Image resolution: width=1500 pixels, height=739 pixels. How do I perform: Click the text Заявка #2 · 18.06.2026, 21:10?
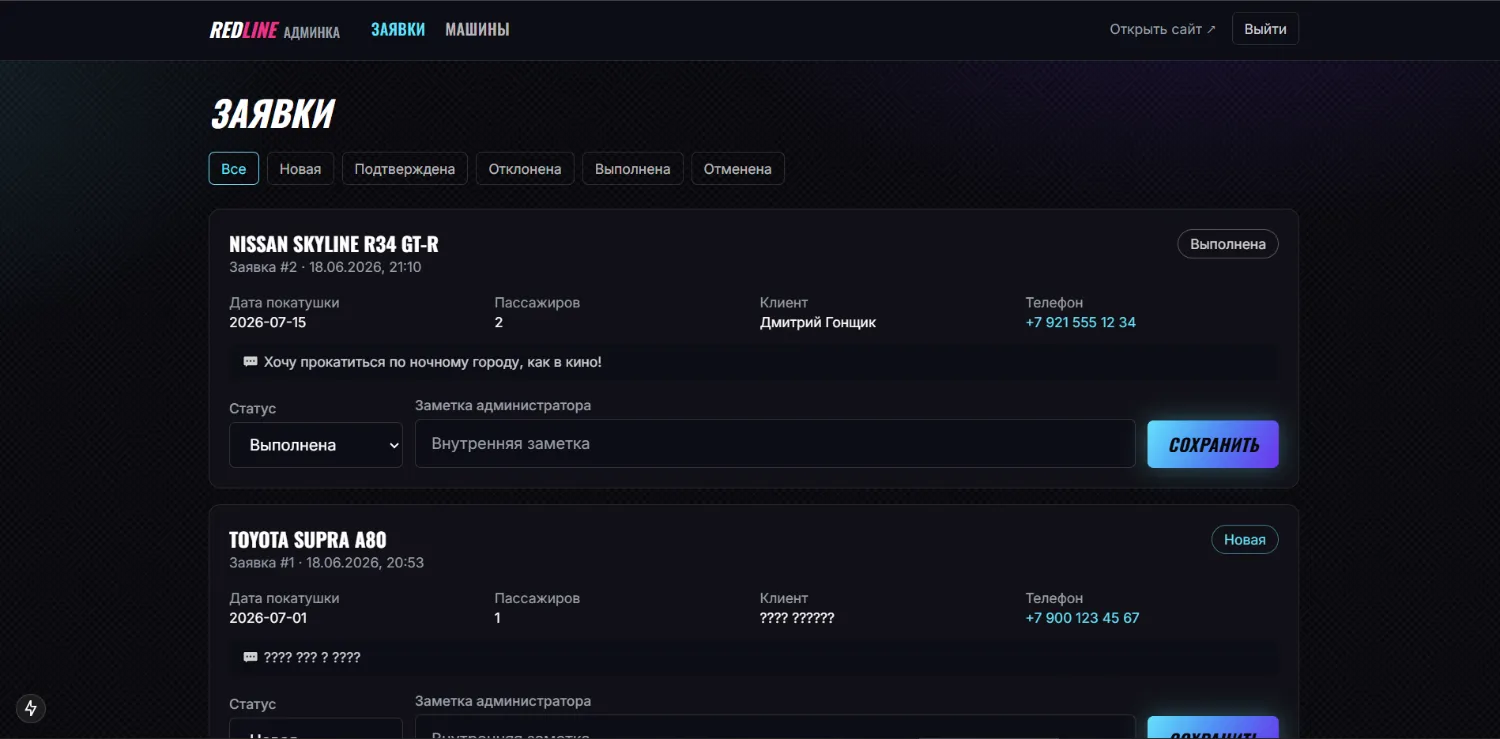pos(325,267)
